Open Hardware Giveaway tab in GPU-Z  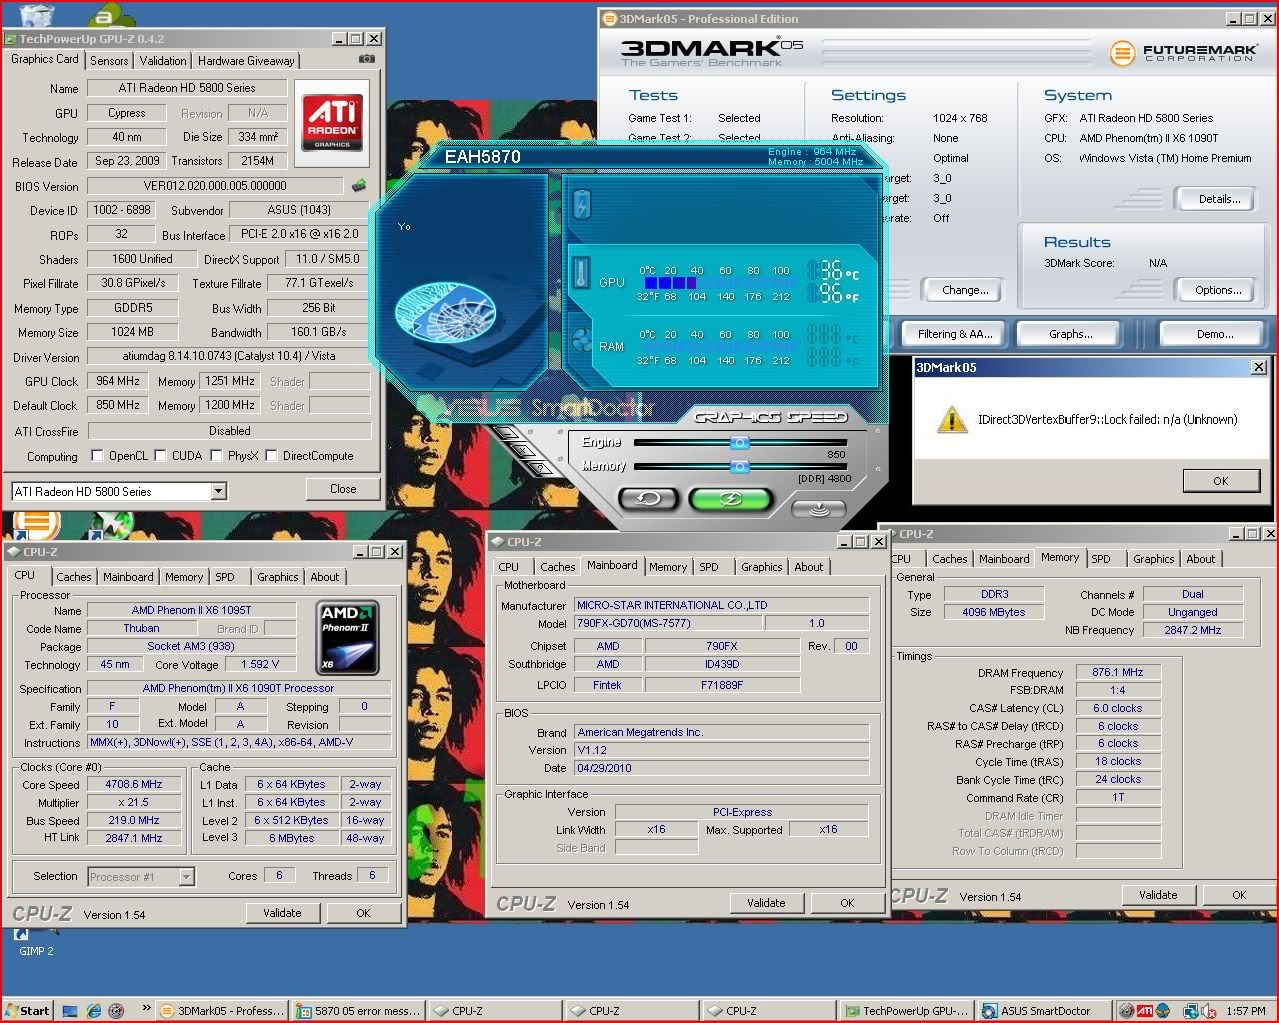pos(246,60)
